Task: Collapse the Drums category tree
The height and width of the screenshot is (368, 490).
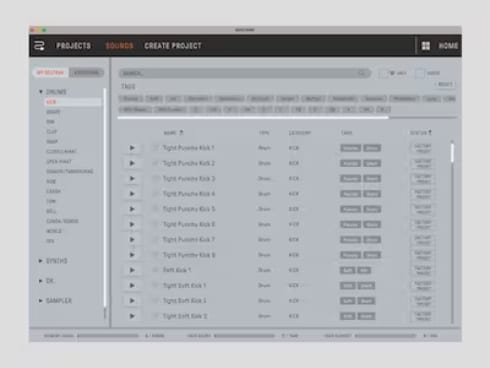Action: click(41, 91)
